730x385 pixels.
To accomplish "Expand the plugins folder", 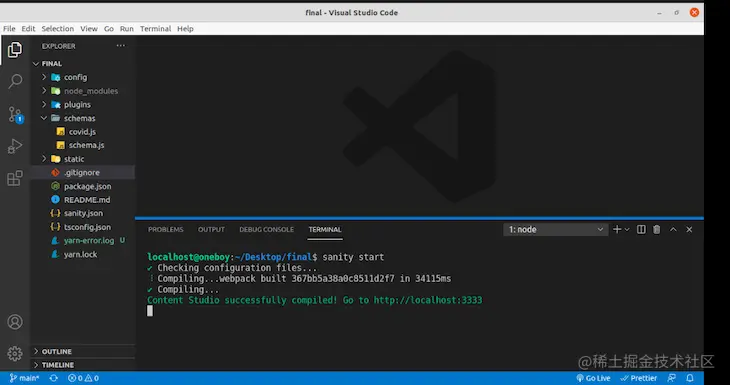I will (x=83, y=104).
